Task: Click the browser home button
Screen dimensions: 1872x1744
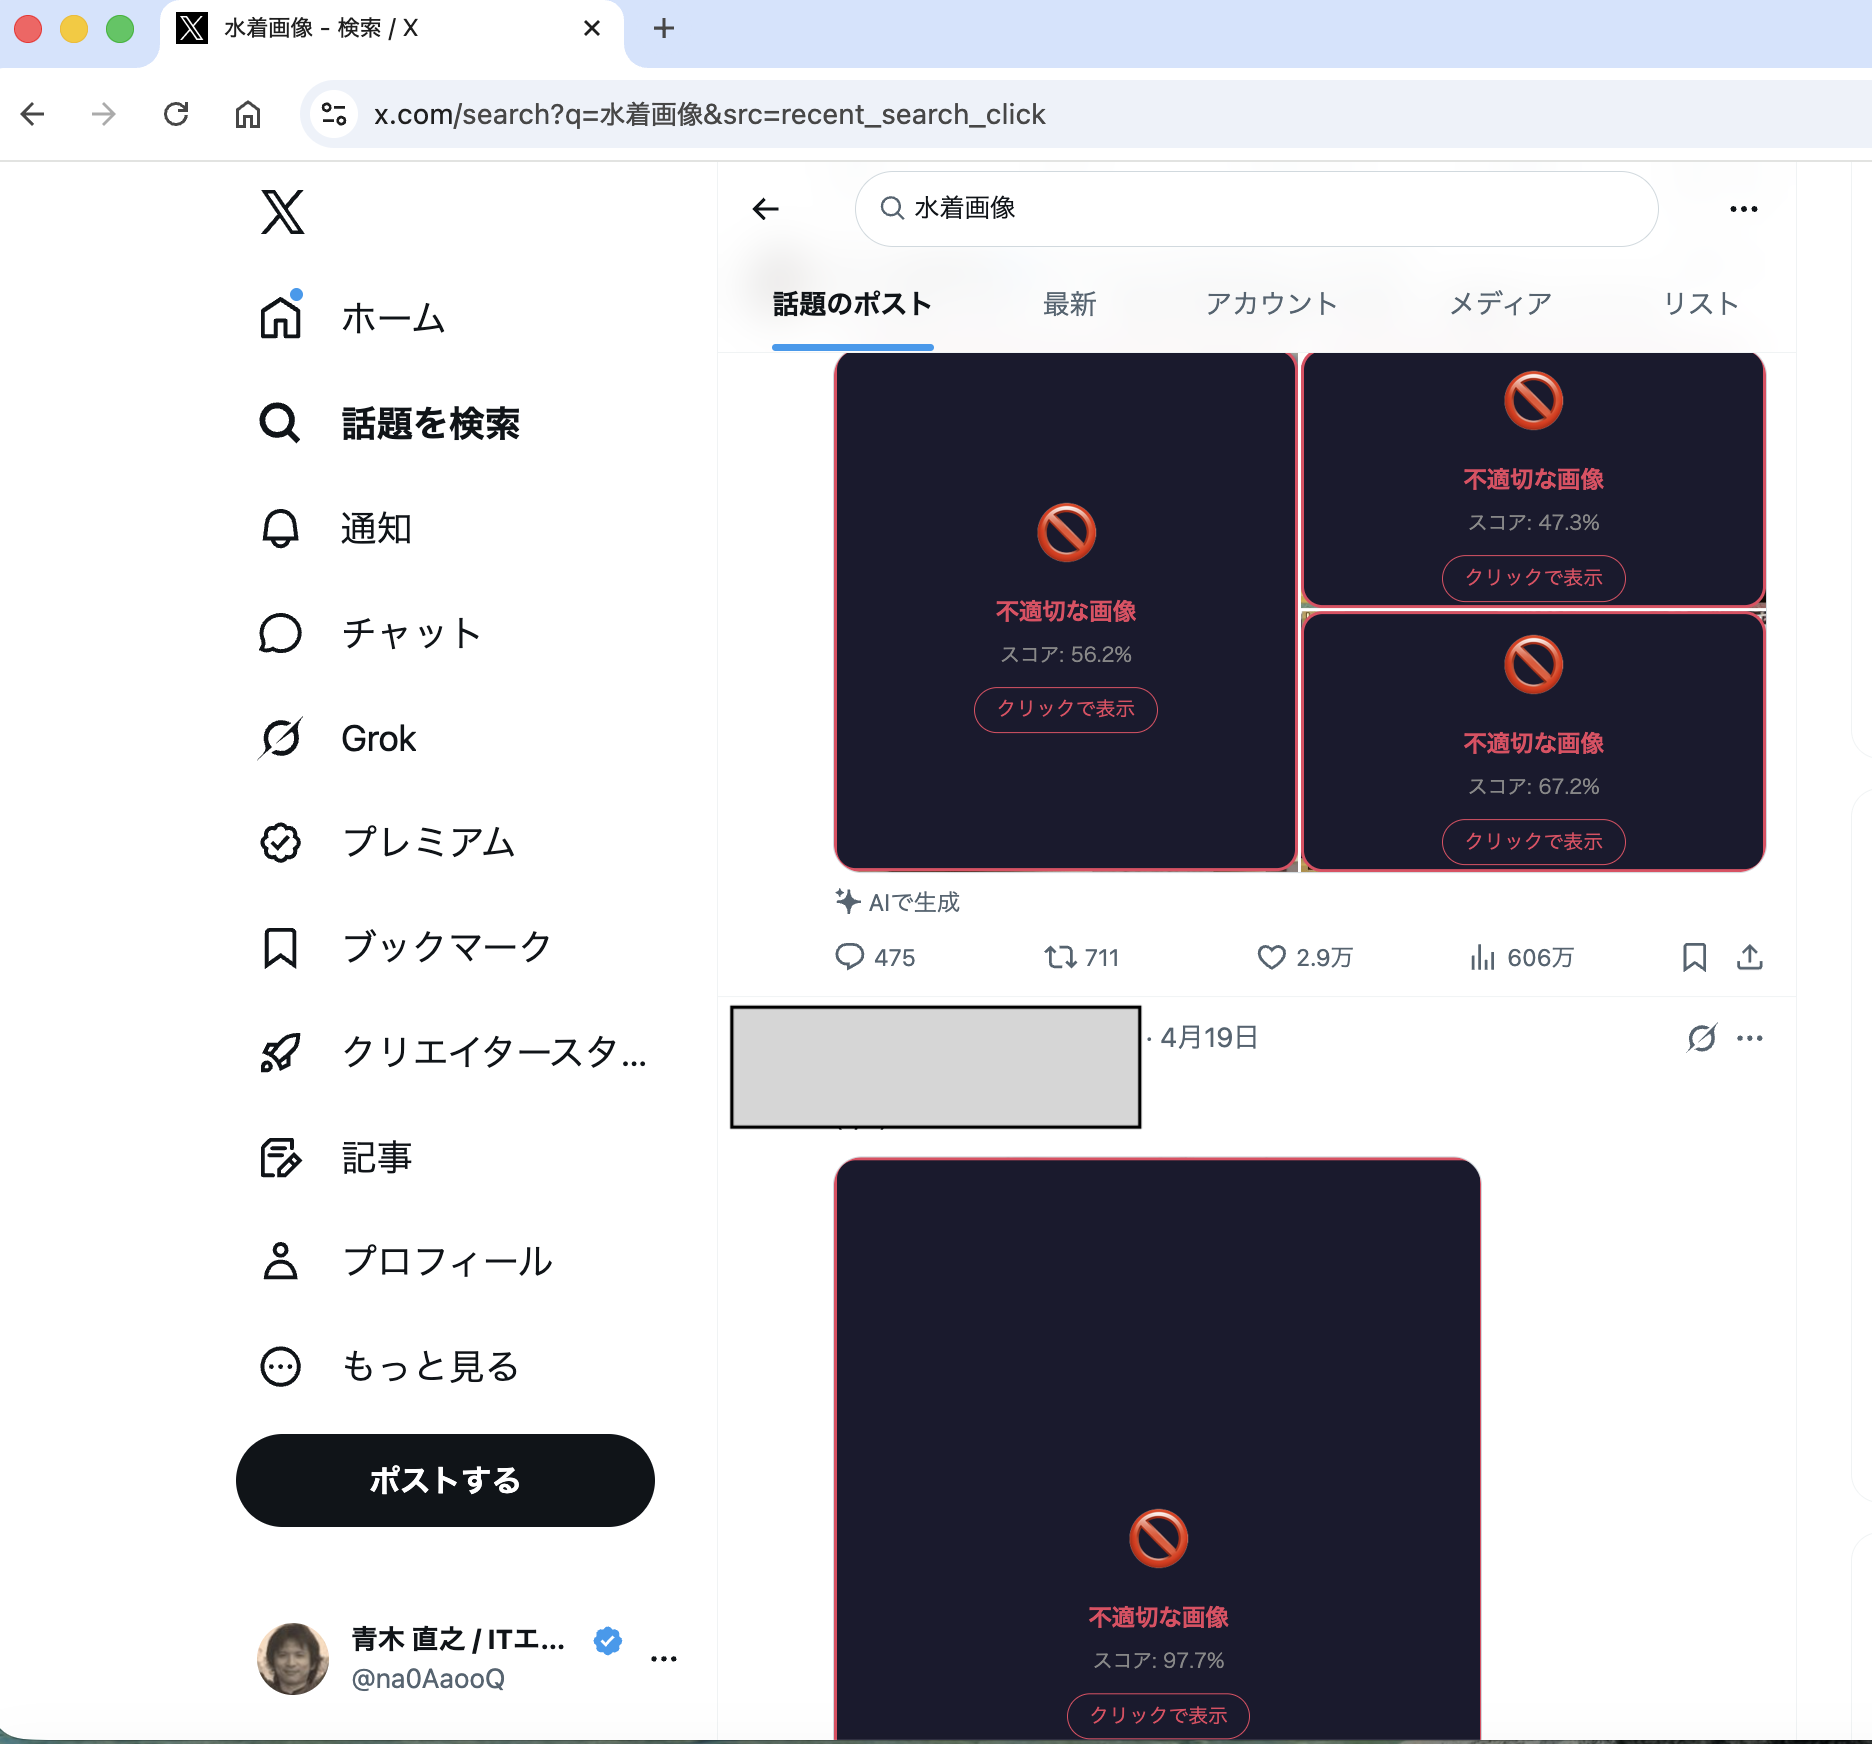Action: click(x=248, y=114)
